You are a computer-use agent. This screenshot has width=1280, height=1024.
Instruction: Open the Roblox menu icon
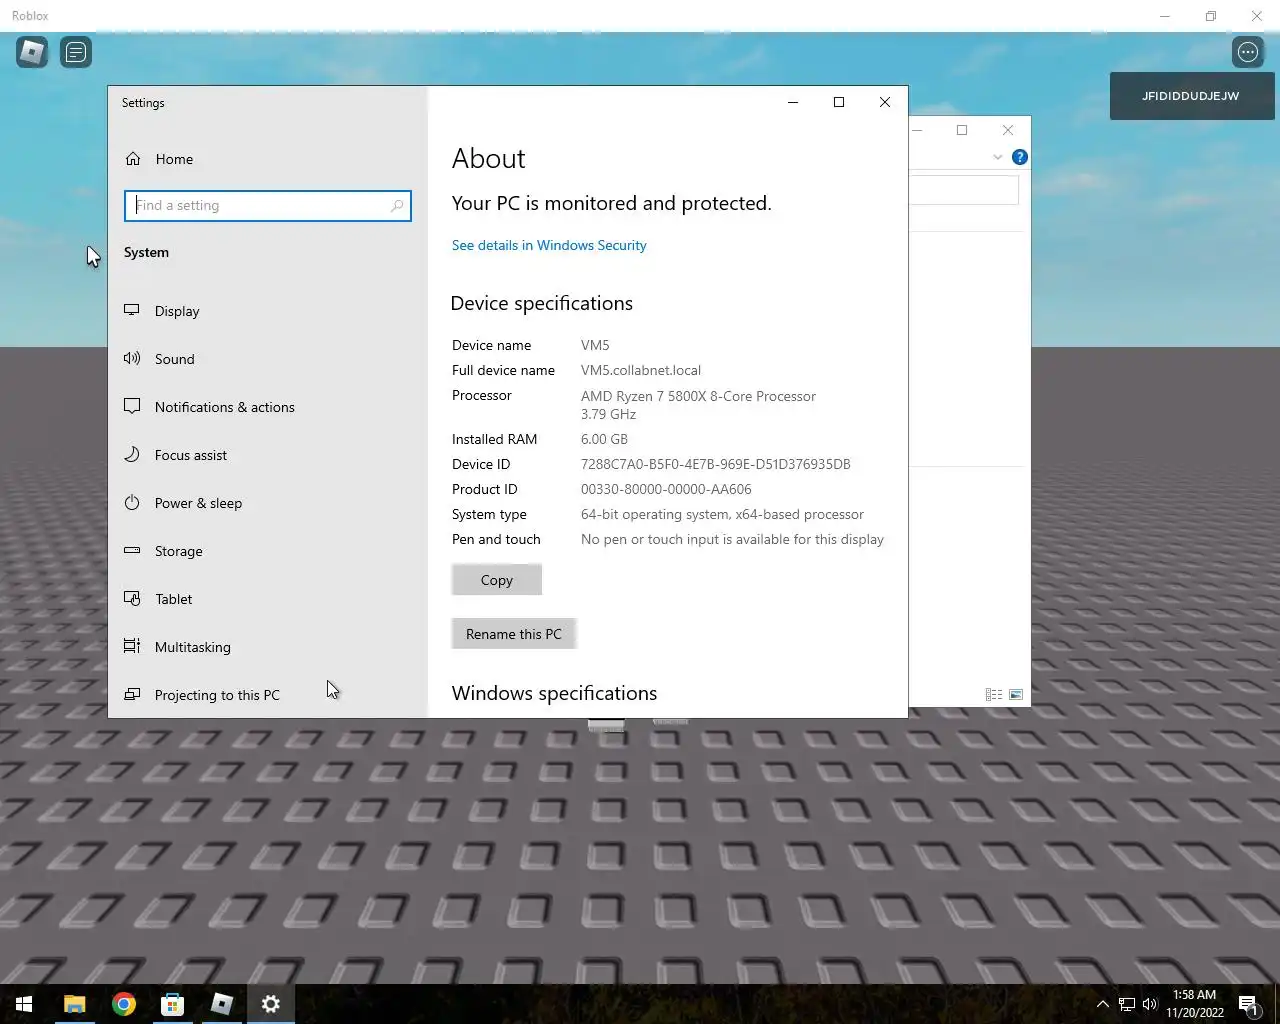32,52
